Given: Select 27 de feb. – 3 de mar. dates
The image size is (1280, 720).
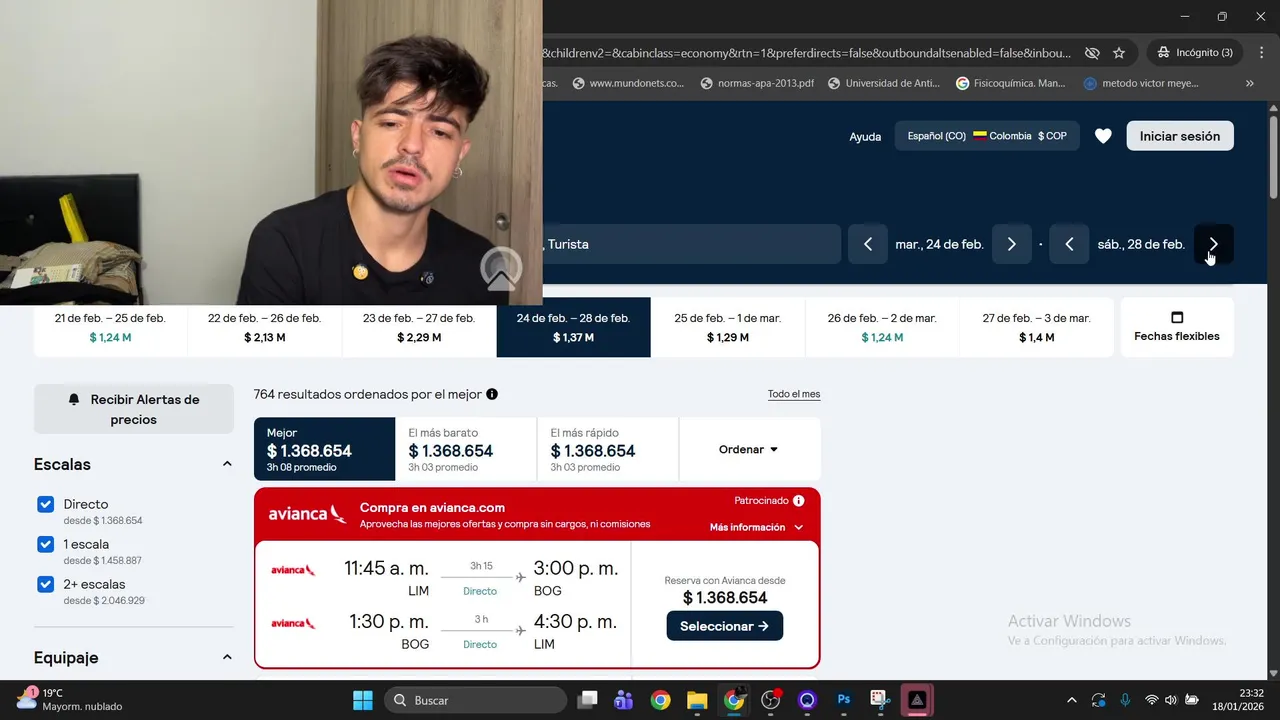Looking at the screenshot, I should pos(1036,327).
